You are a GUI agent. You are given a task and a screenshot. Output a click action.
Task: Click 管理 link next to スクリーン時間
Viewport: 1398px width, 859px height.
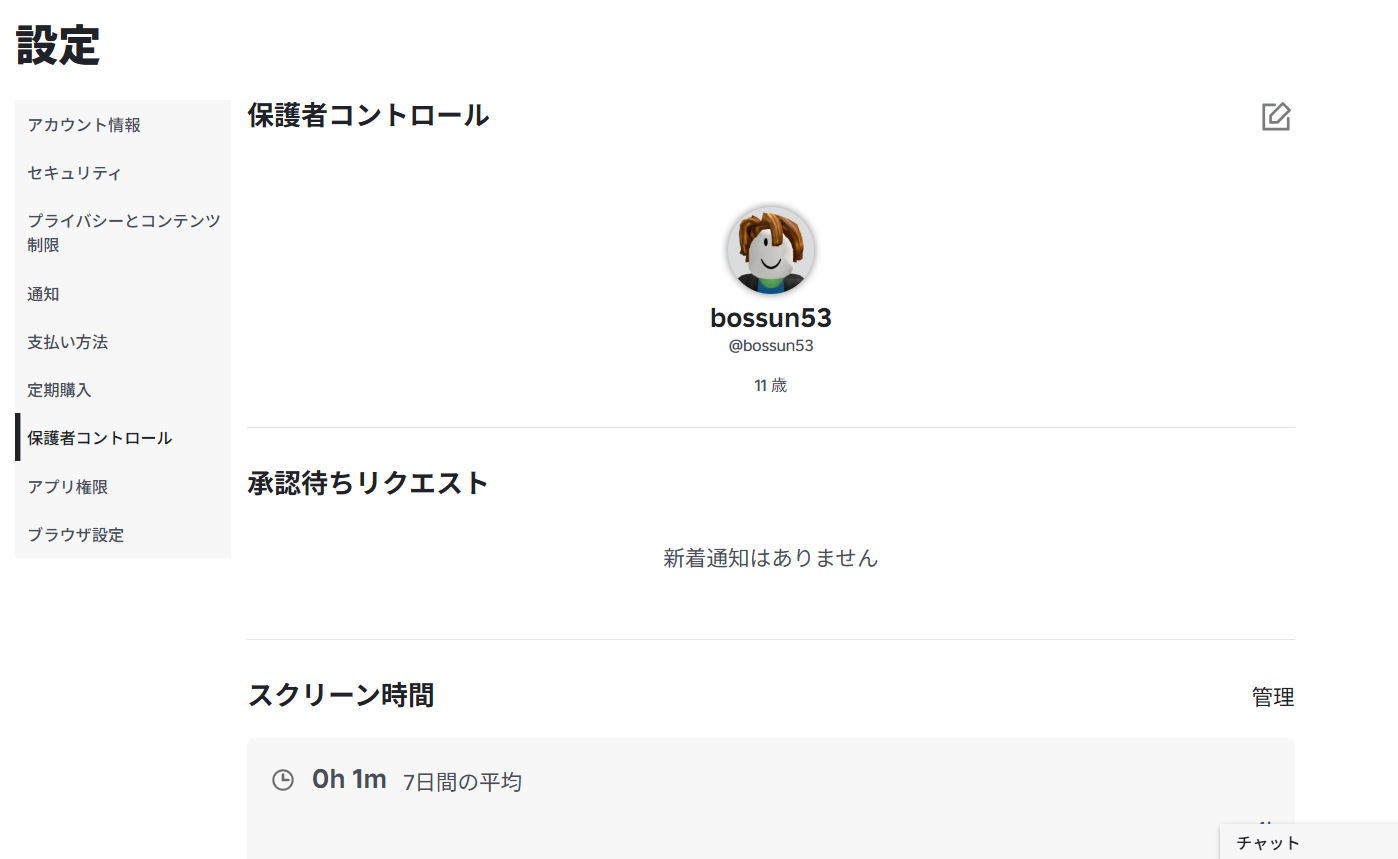click(1273, 697)
